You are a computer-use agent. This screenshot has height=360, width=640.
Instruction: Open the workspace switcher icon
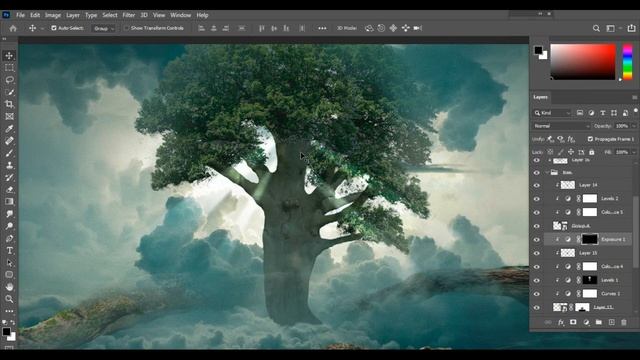point(611,28)
